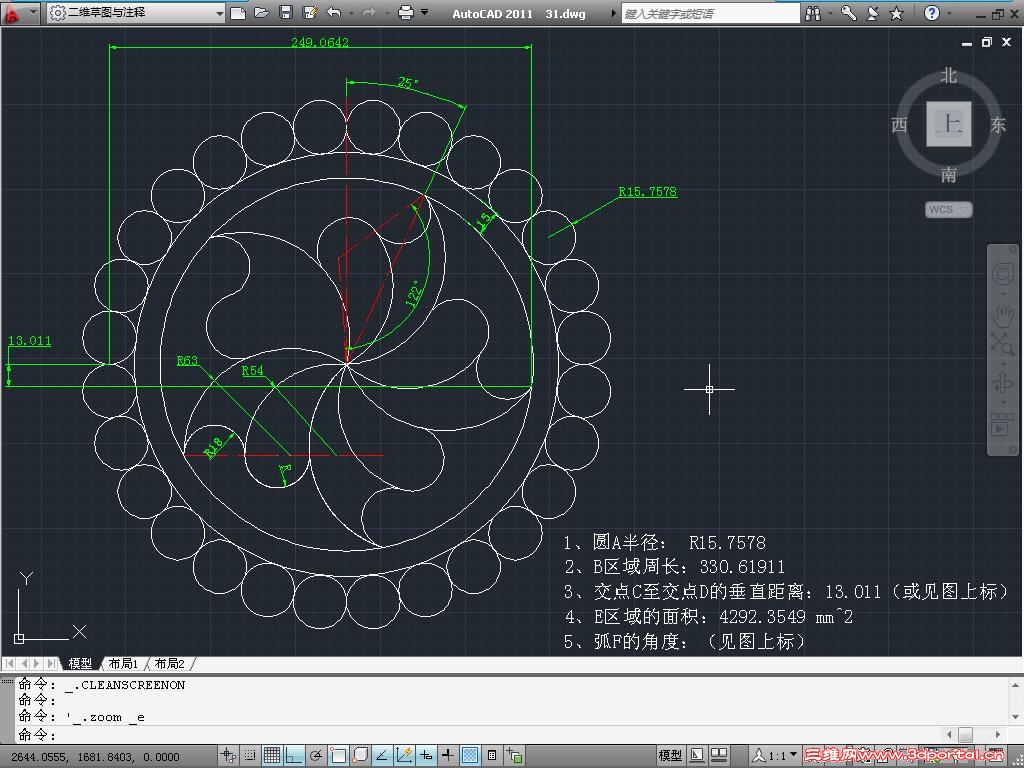This screenshot has height=768, width=1024.
Task: Switch to the 布局1 layout tab
Action: point(123,664)
